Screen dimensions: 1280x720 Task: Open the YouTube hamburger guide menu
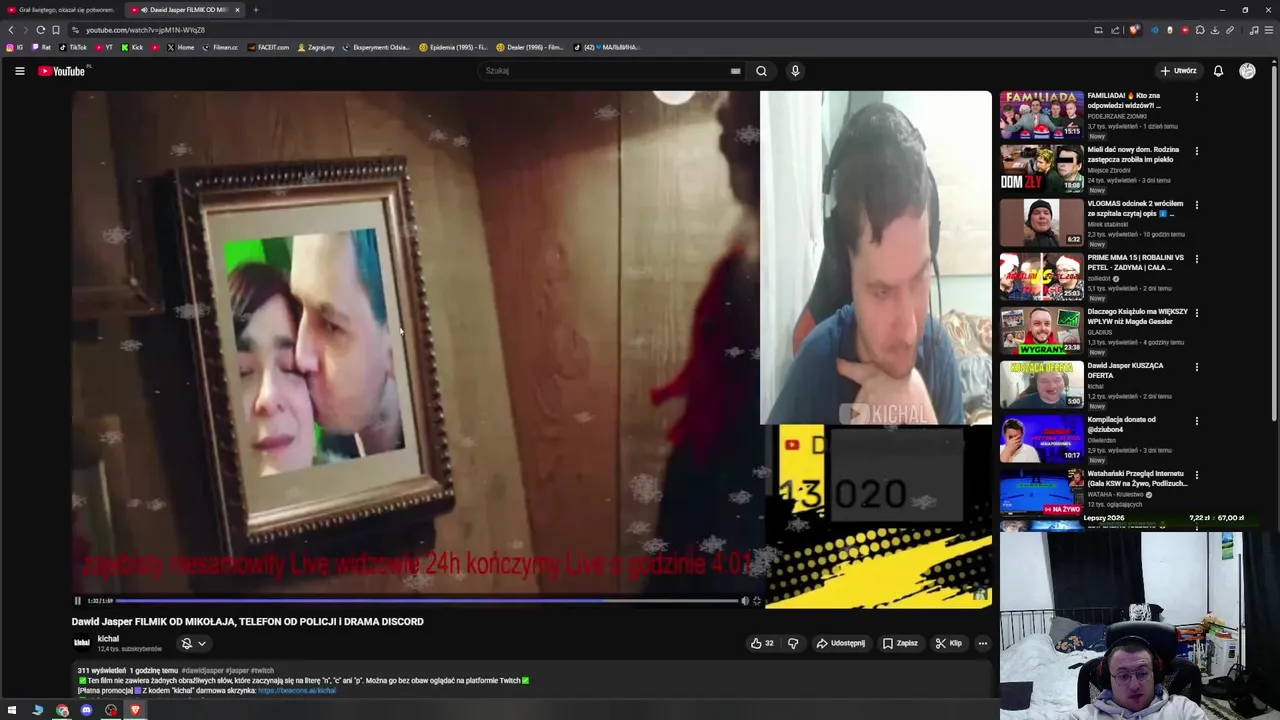tap(19, 71)
